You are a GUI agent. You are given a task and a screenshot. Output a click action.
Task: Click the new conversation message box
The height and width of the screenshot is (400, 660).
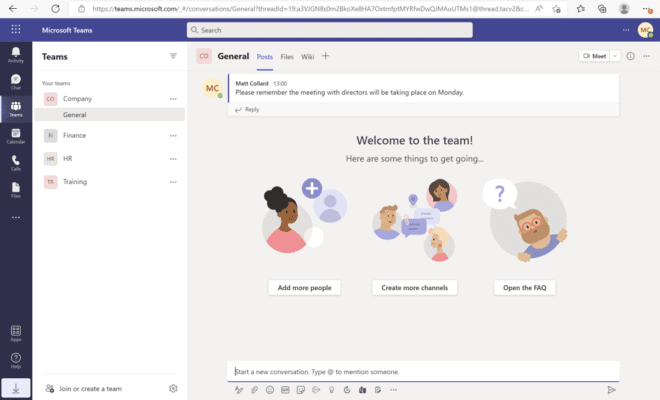[x=423, y=371]
